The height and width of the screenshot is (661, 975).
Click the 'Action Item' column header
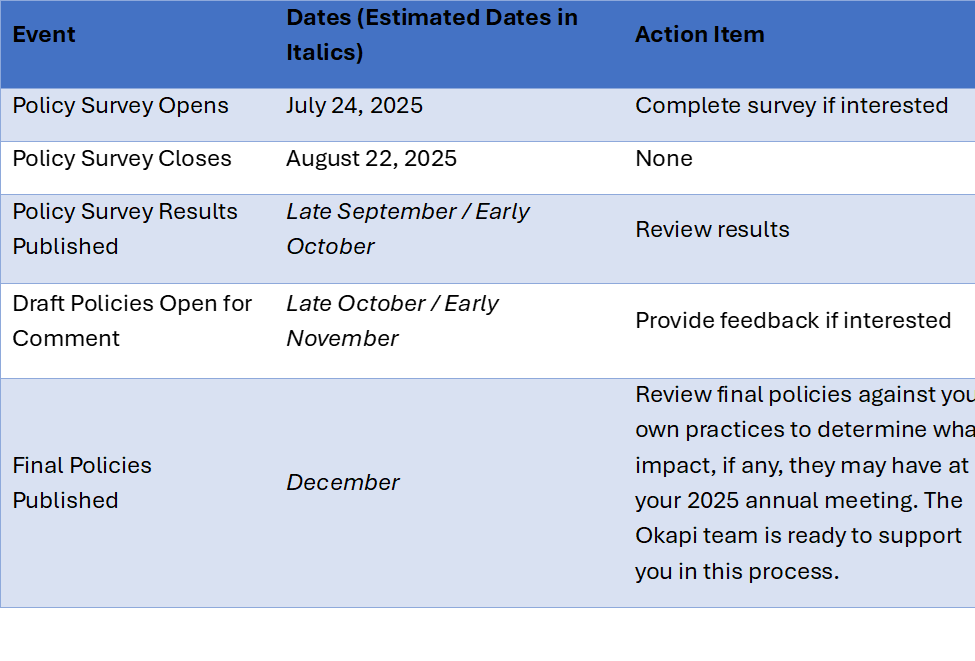(x=699, y=35)
